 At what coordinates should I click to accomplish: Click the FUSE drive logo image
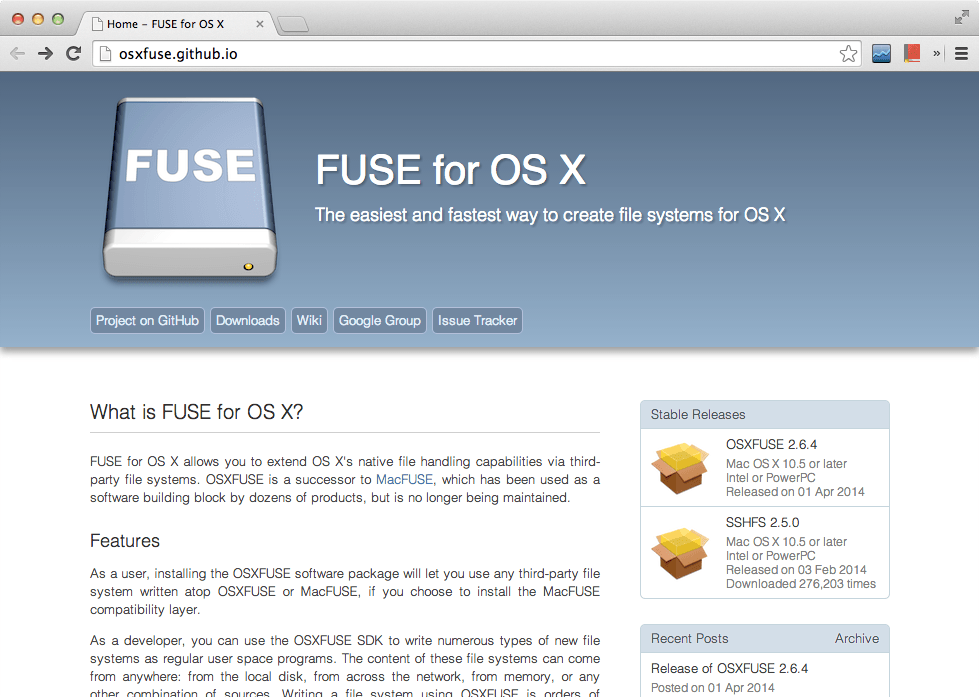[190, 189]
